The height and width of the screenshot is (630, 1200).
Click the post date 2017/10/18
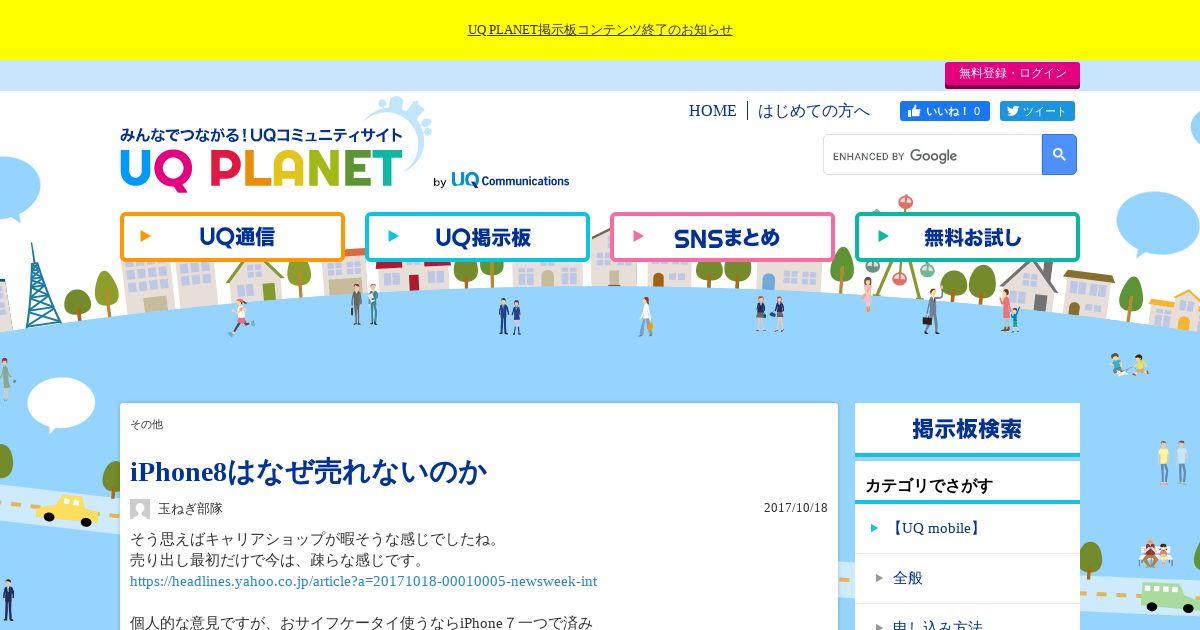click(796, 508)
